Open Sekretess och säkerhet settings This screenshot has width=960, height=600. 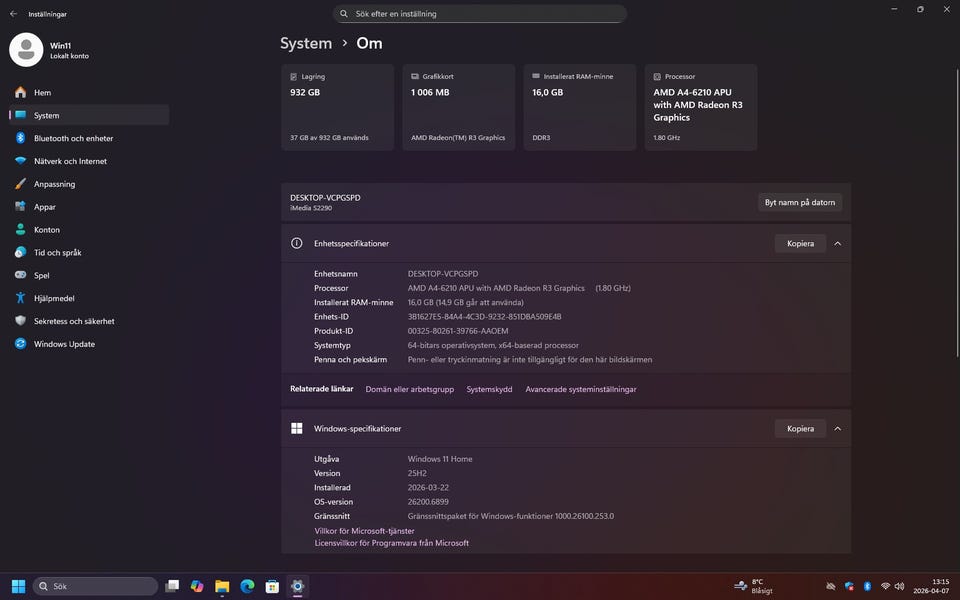tap(74, 321)
